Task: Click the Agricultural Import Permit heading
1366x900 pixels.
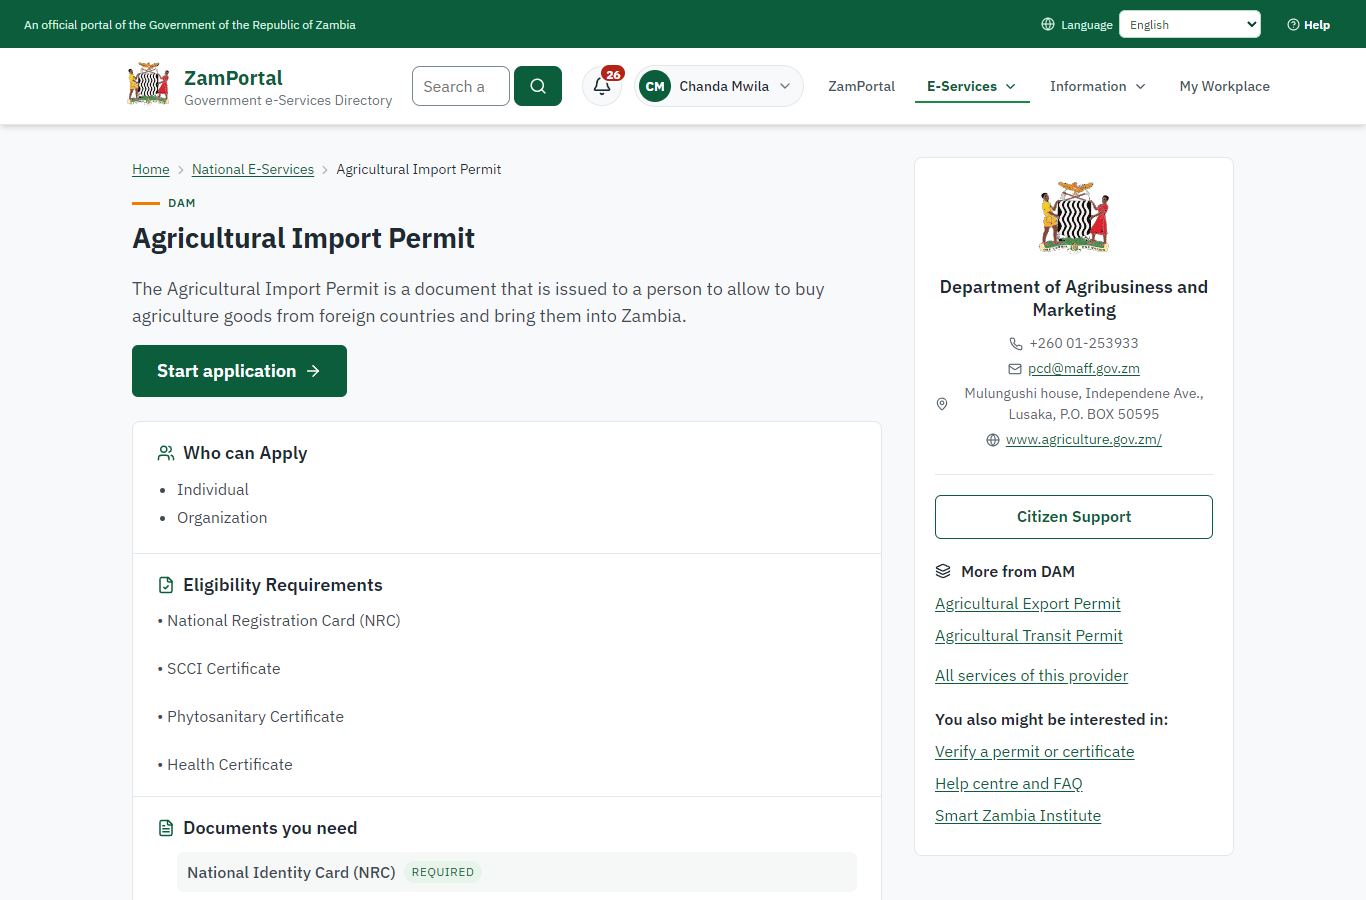Action: tap(304, 238)
